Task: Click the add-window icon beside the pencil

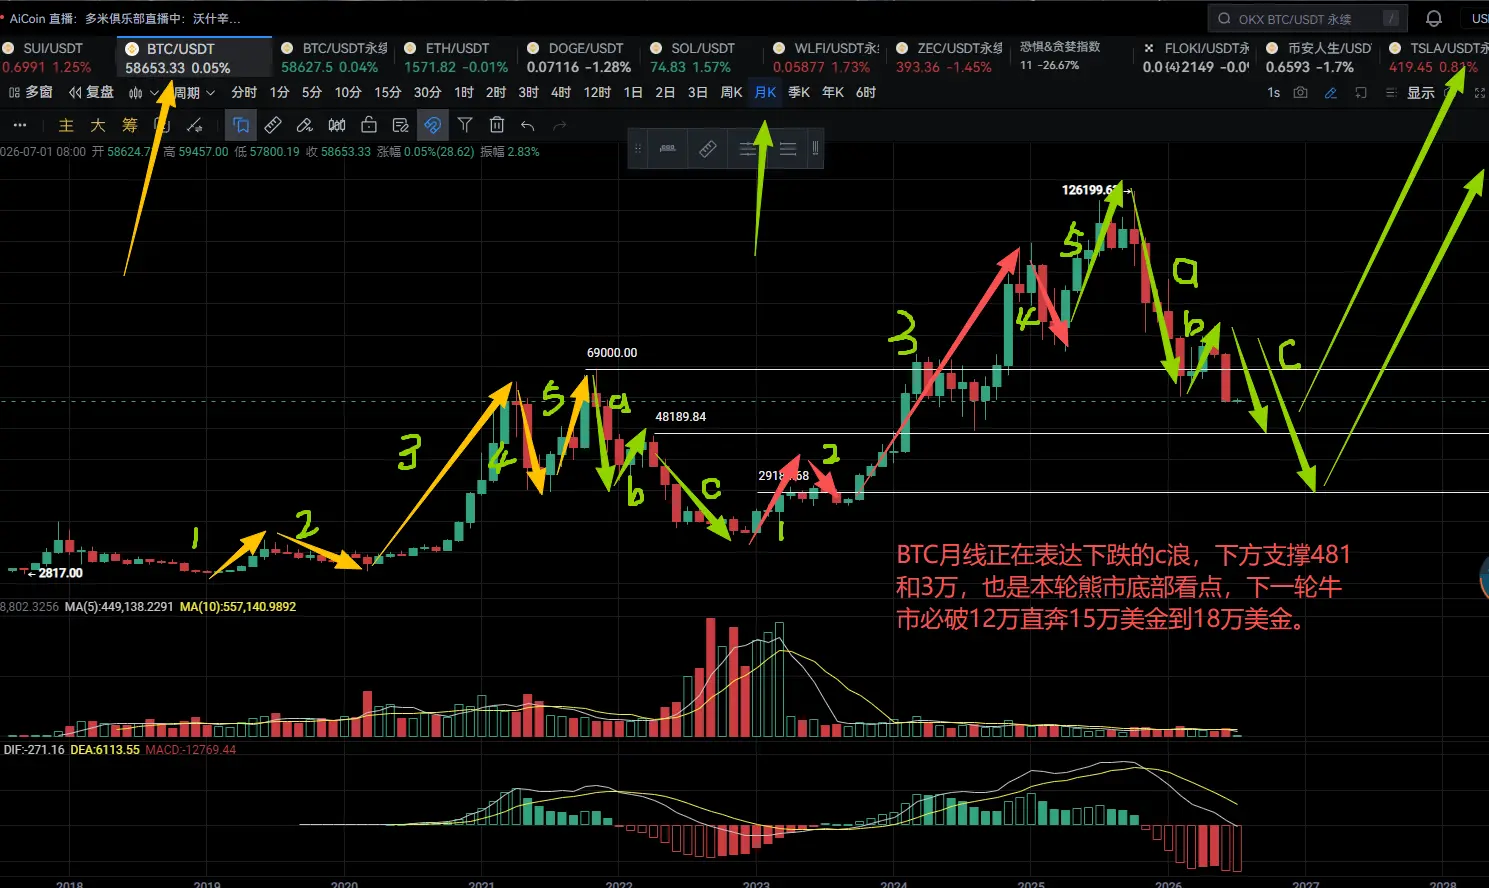Action: pos(1361,92)
